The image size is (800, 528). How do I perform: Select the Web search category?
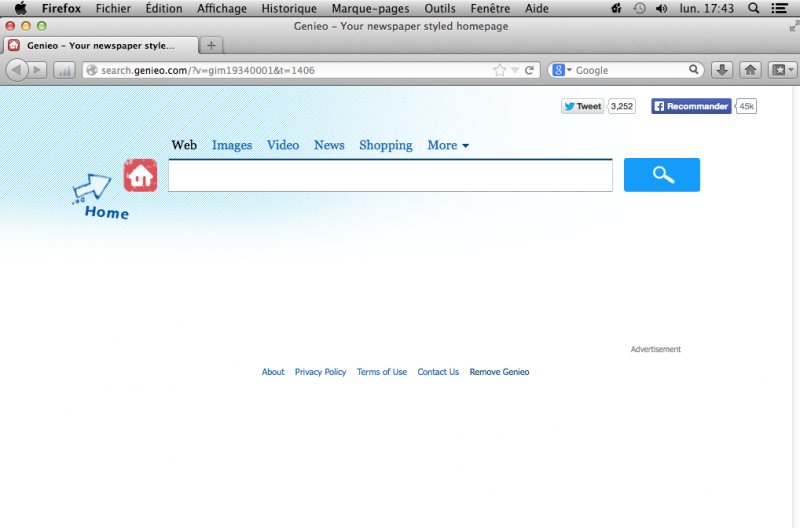[x=184, y=145]
